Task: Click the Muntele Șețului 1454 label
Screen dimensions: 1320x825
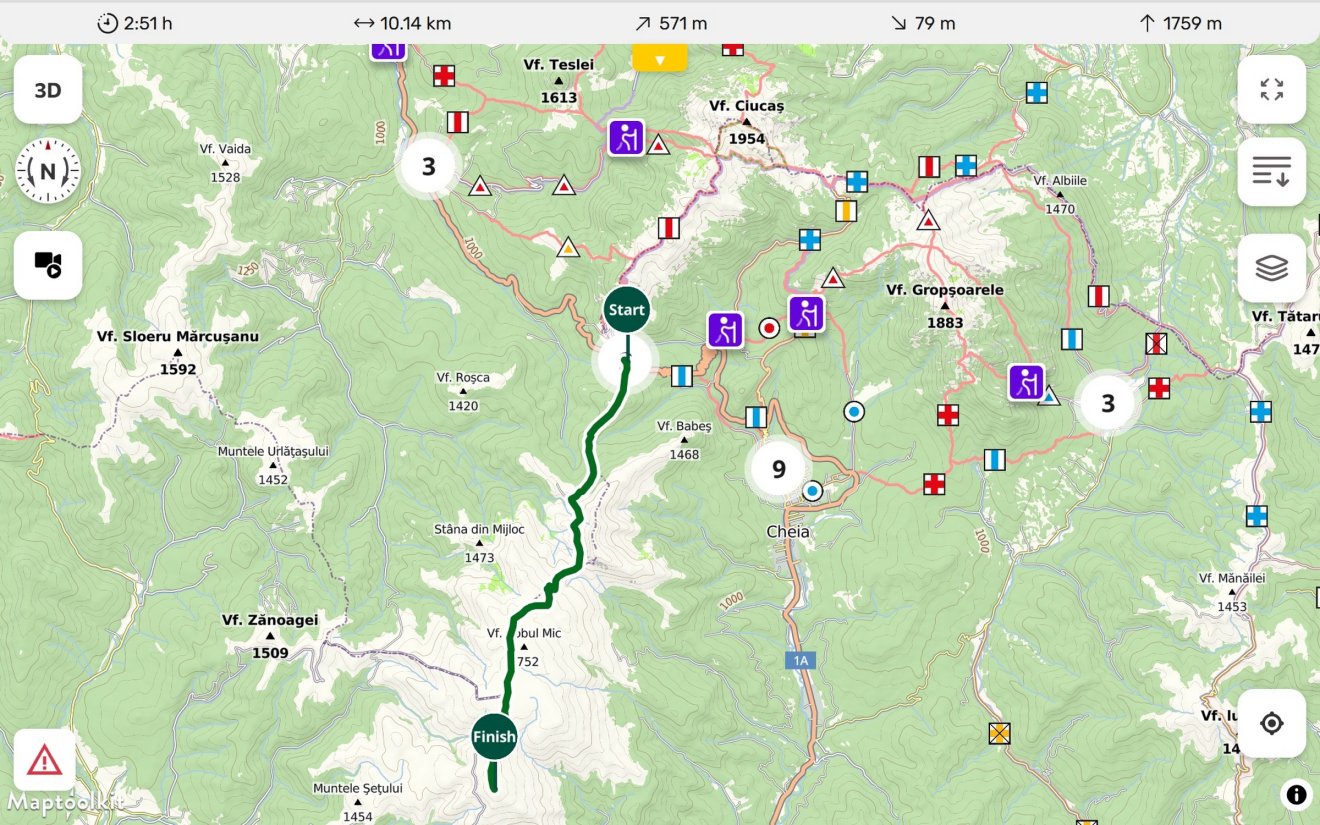Action: 357,803
